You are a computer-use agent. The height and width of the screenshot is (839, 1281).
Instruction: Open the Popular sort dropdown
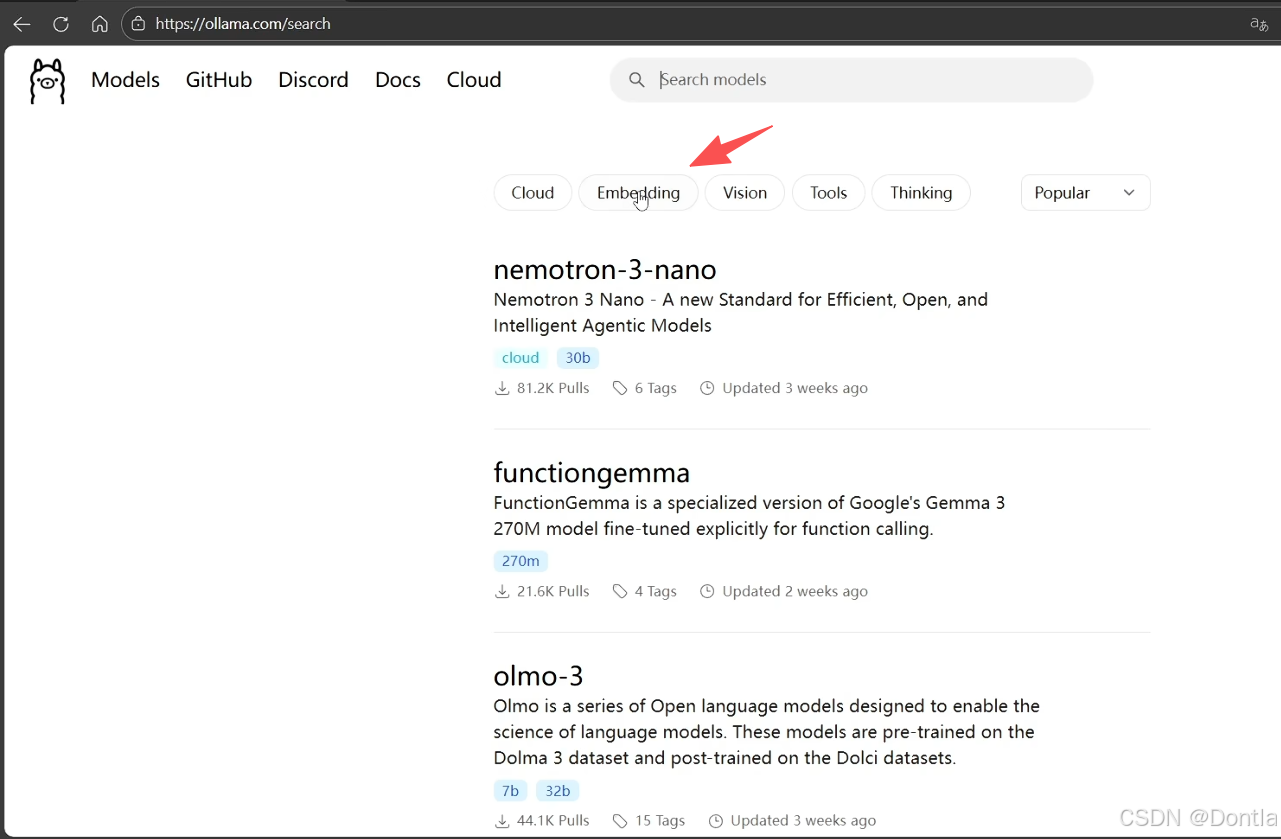1085,193
